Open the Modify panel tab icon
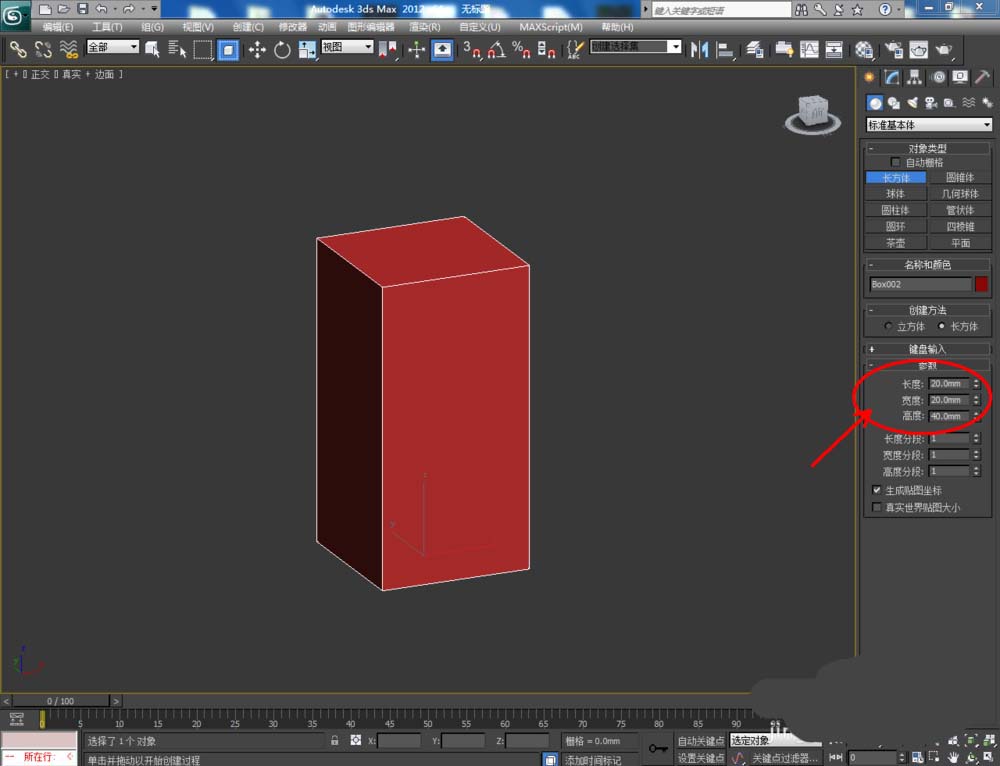 pos(892,78)
